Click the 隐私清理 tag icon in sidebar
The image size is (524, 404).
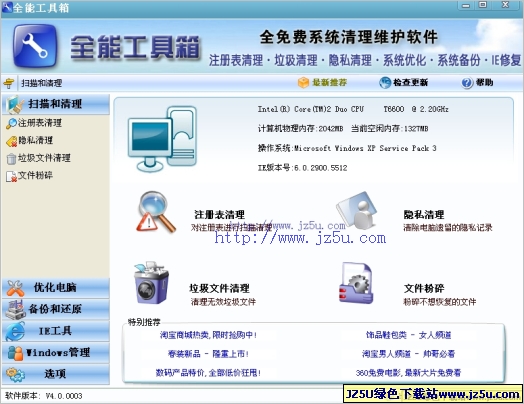[11, 141]
